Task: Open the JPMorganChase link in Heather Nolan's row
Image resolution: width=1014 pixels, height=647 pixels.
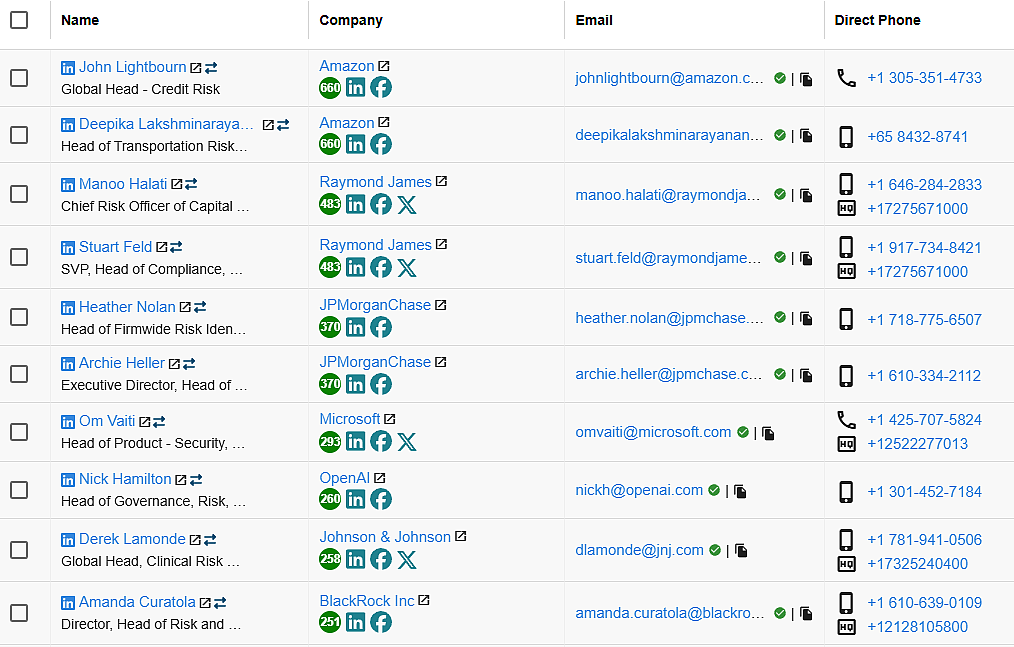Action: click(x=375, y=305)
